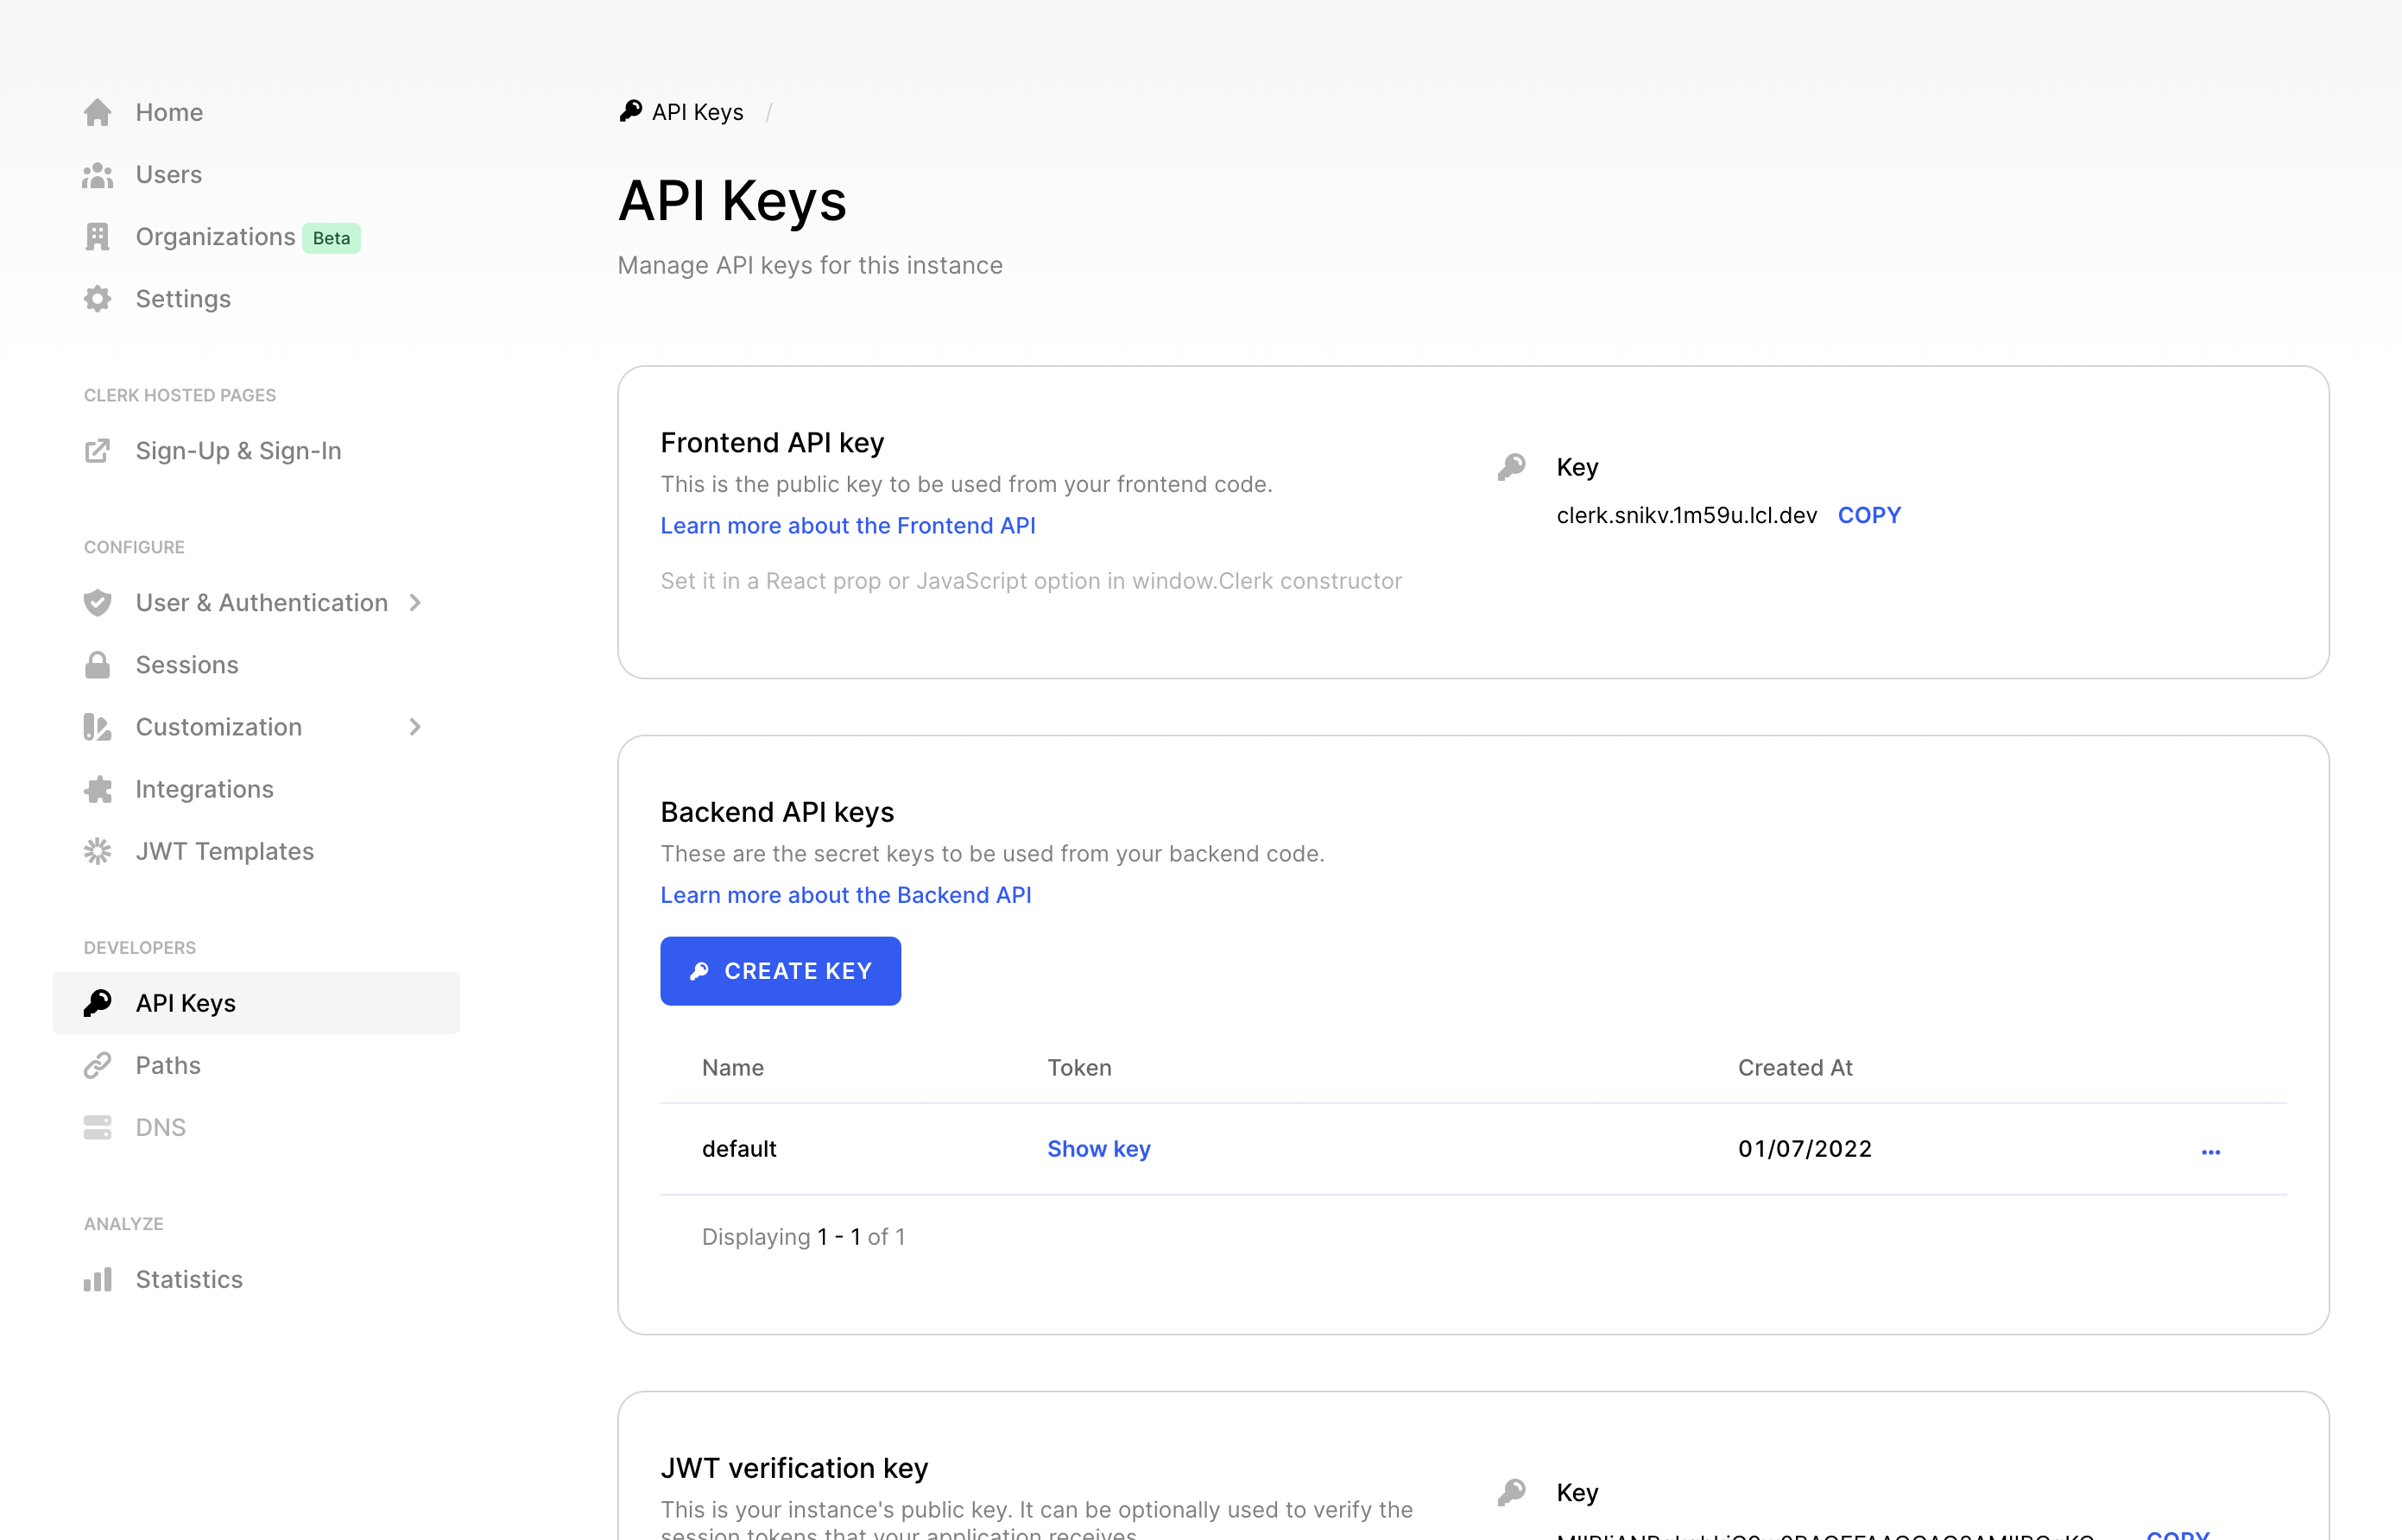The height and width of the screenshot is (1540, 2402).
Task: Click the Sessions lock icon
Action: click(x=97, y=665)
